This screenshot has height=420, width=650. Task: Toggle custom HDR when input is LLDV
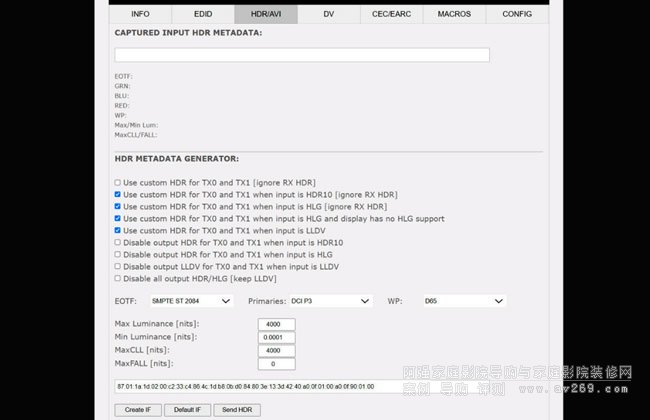[x=119, y=230]
